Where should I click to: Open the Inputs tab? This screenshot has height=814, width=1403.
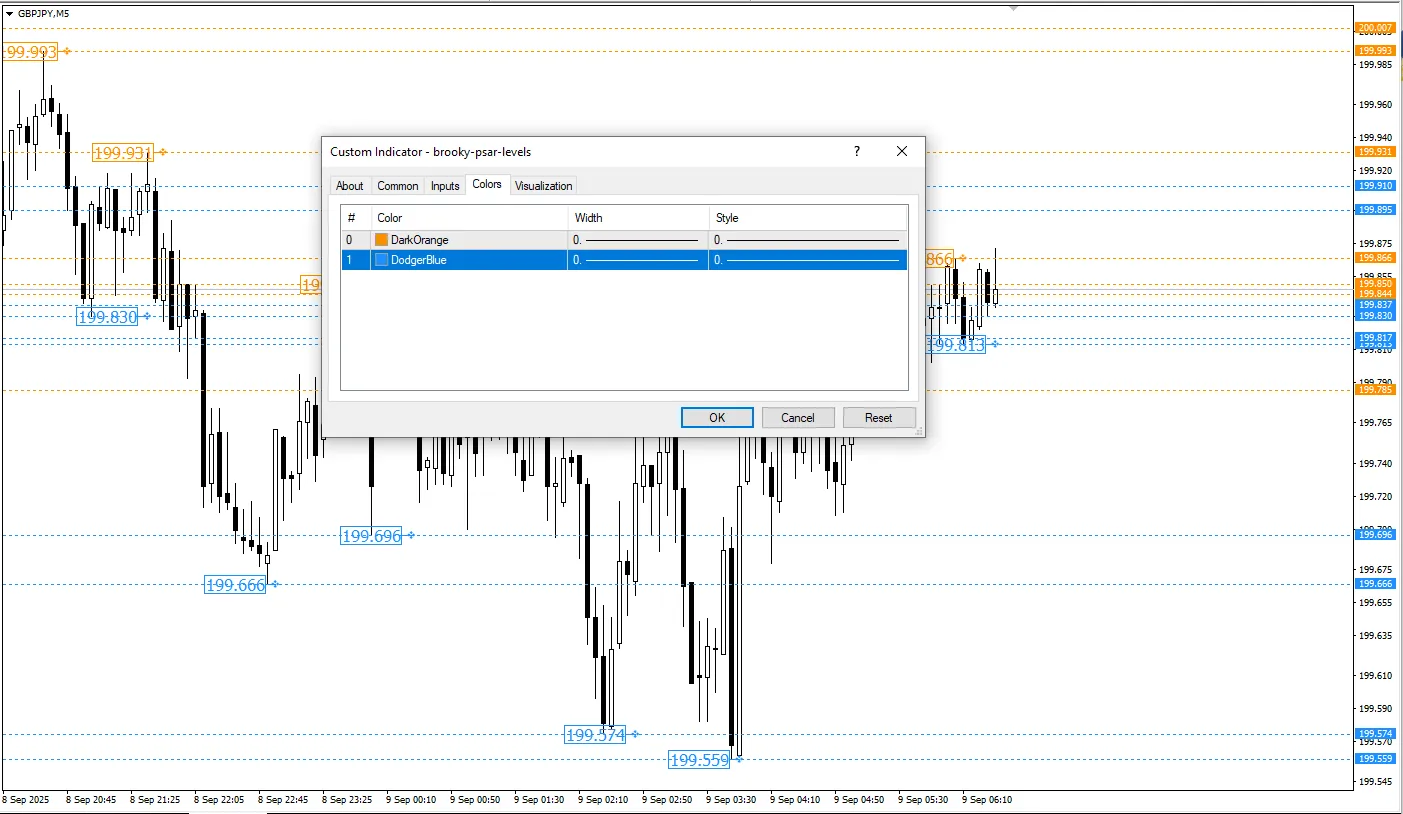point(445,186)
